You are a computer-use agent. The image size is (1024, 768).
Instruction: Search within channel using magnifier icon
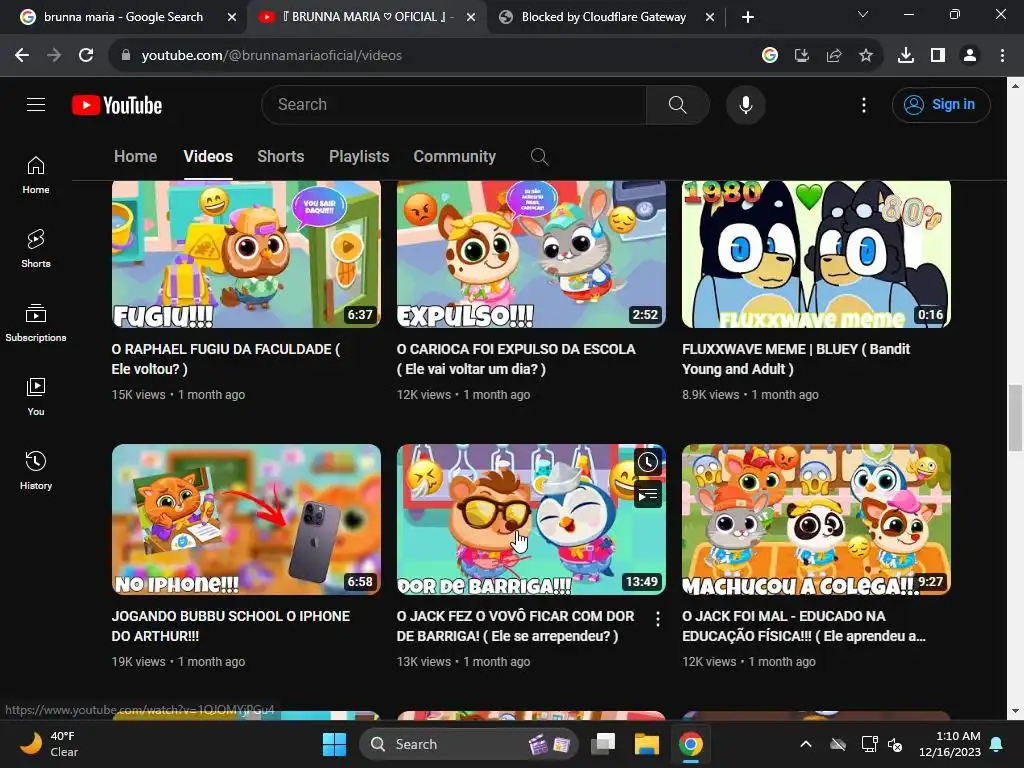point(539,157)
